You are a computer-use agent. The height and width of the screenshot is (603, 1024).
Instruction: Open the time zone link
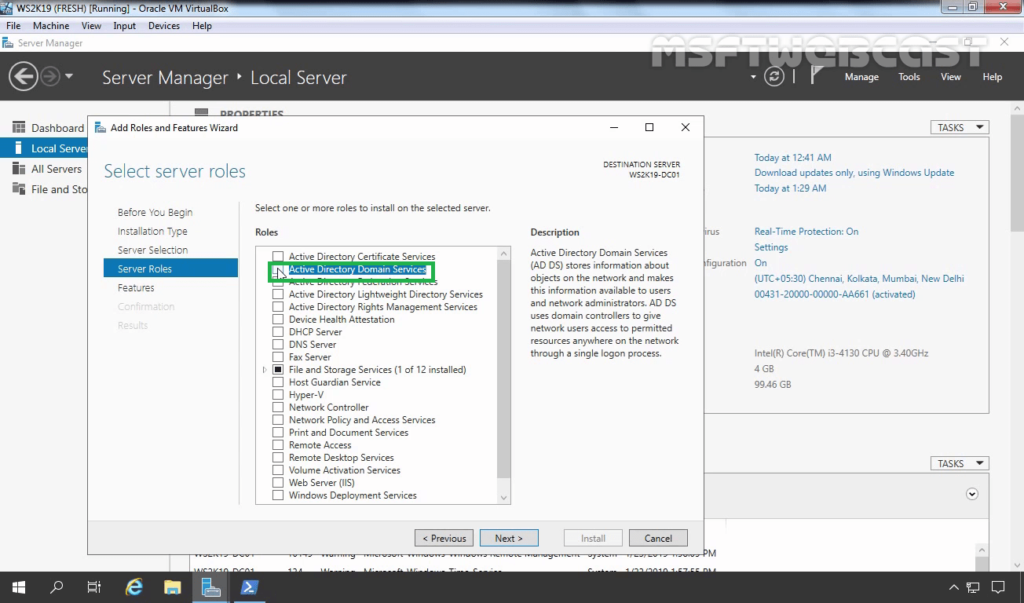coord(859,278)
